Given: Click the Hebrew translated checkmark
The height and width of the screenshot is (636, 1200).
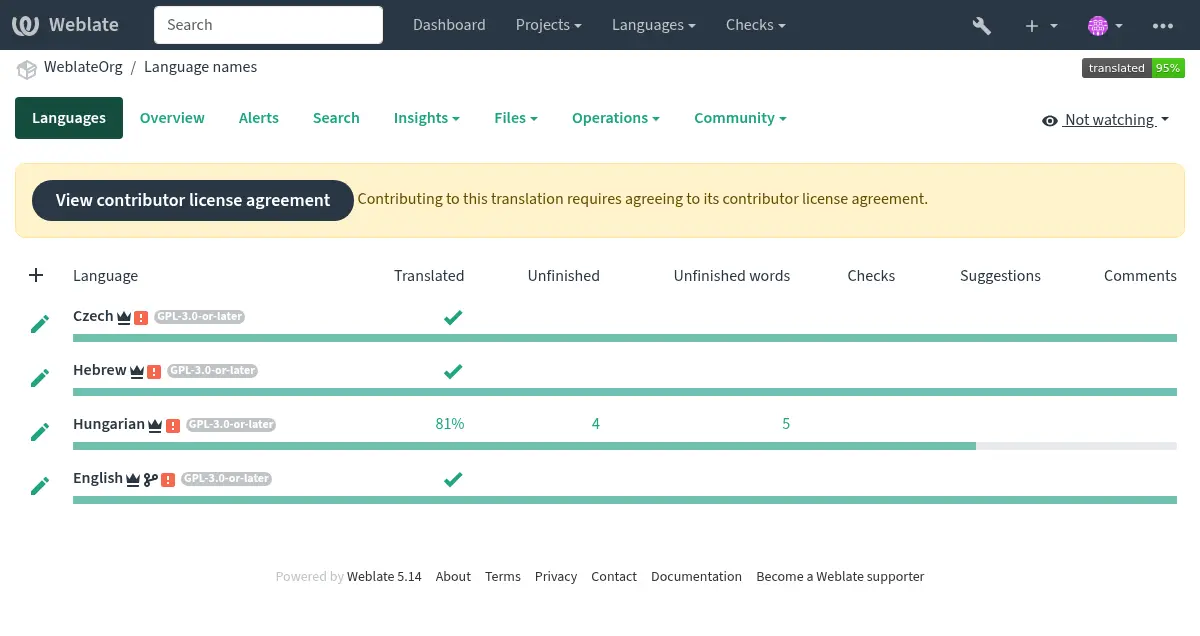Looking at the screenshot, I should [x=453, y=371].
